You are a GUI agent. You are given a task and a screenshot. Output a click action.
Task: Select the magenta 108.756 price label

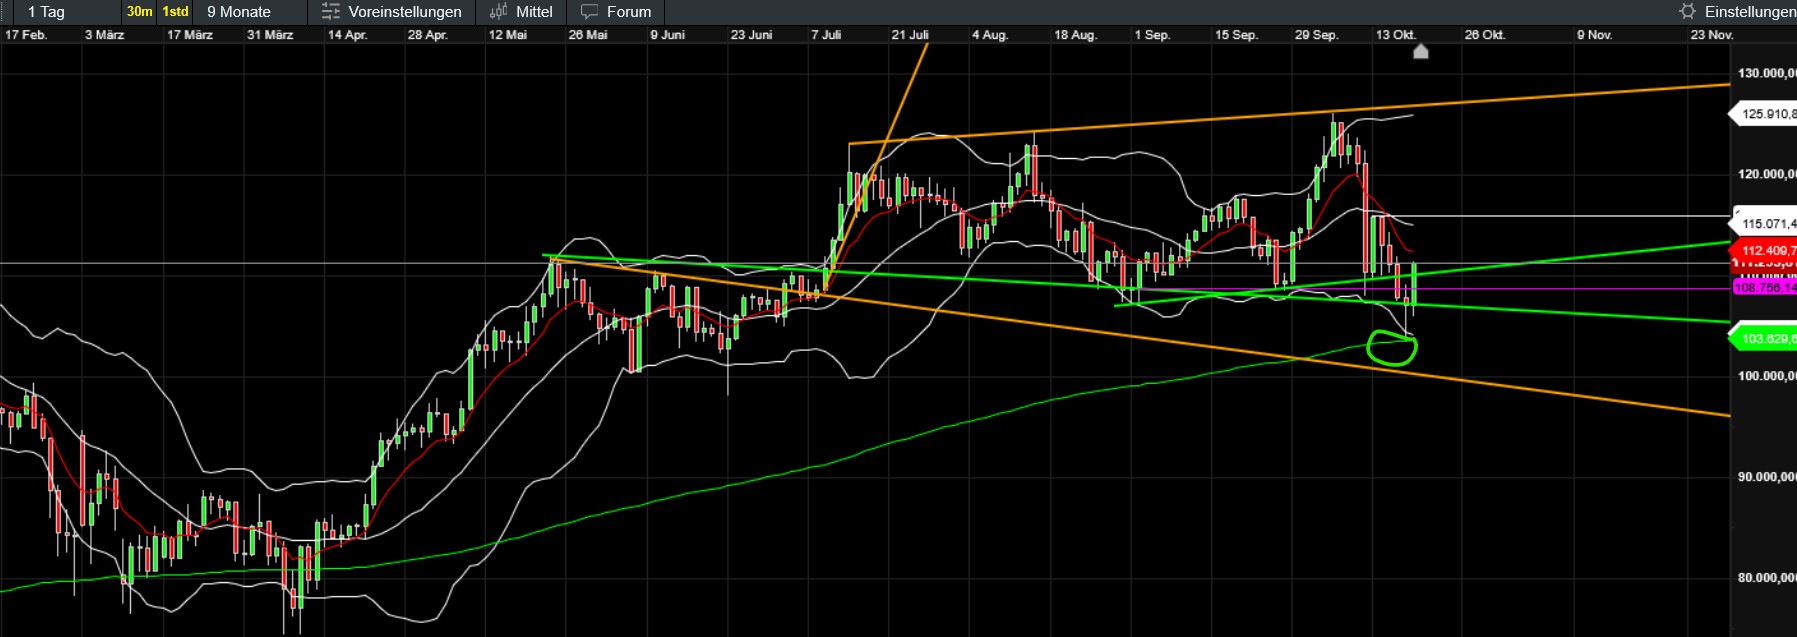coord(1765,288)
